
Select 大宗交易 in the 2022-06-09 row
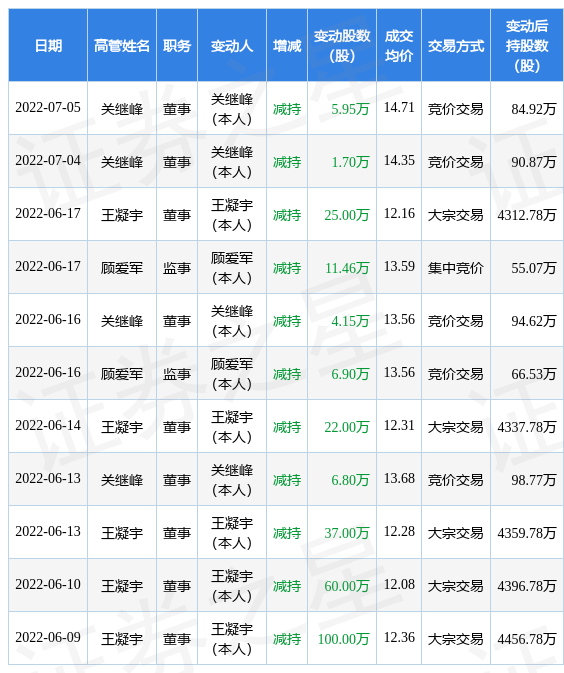coord(456,639)
